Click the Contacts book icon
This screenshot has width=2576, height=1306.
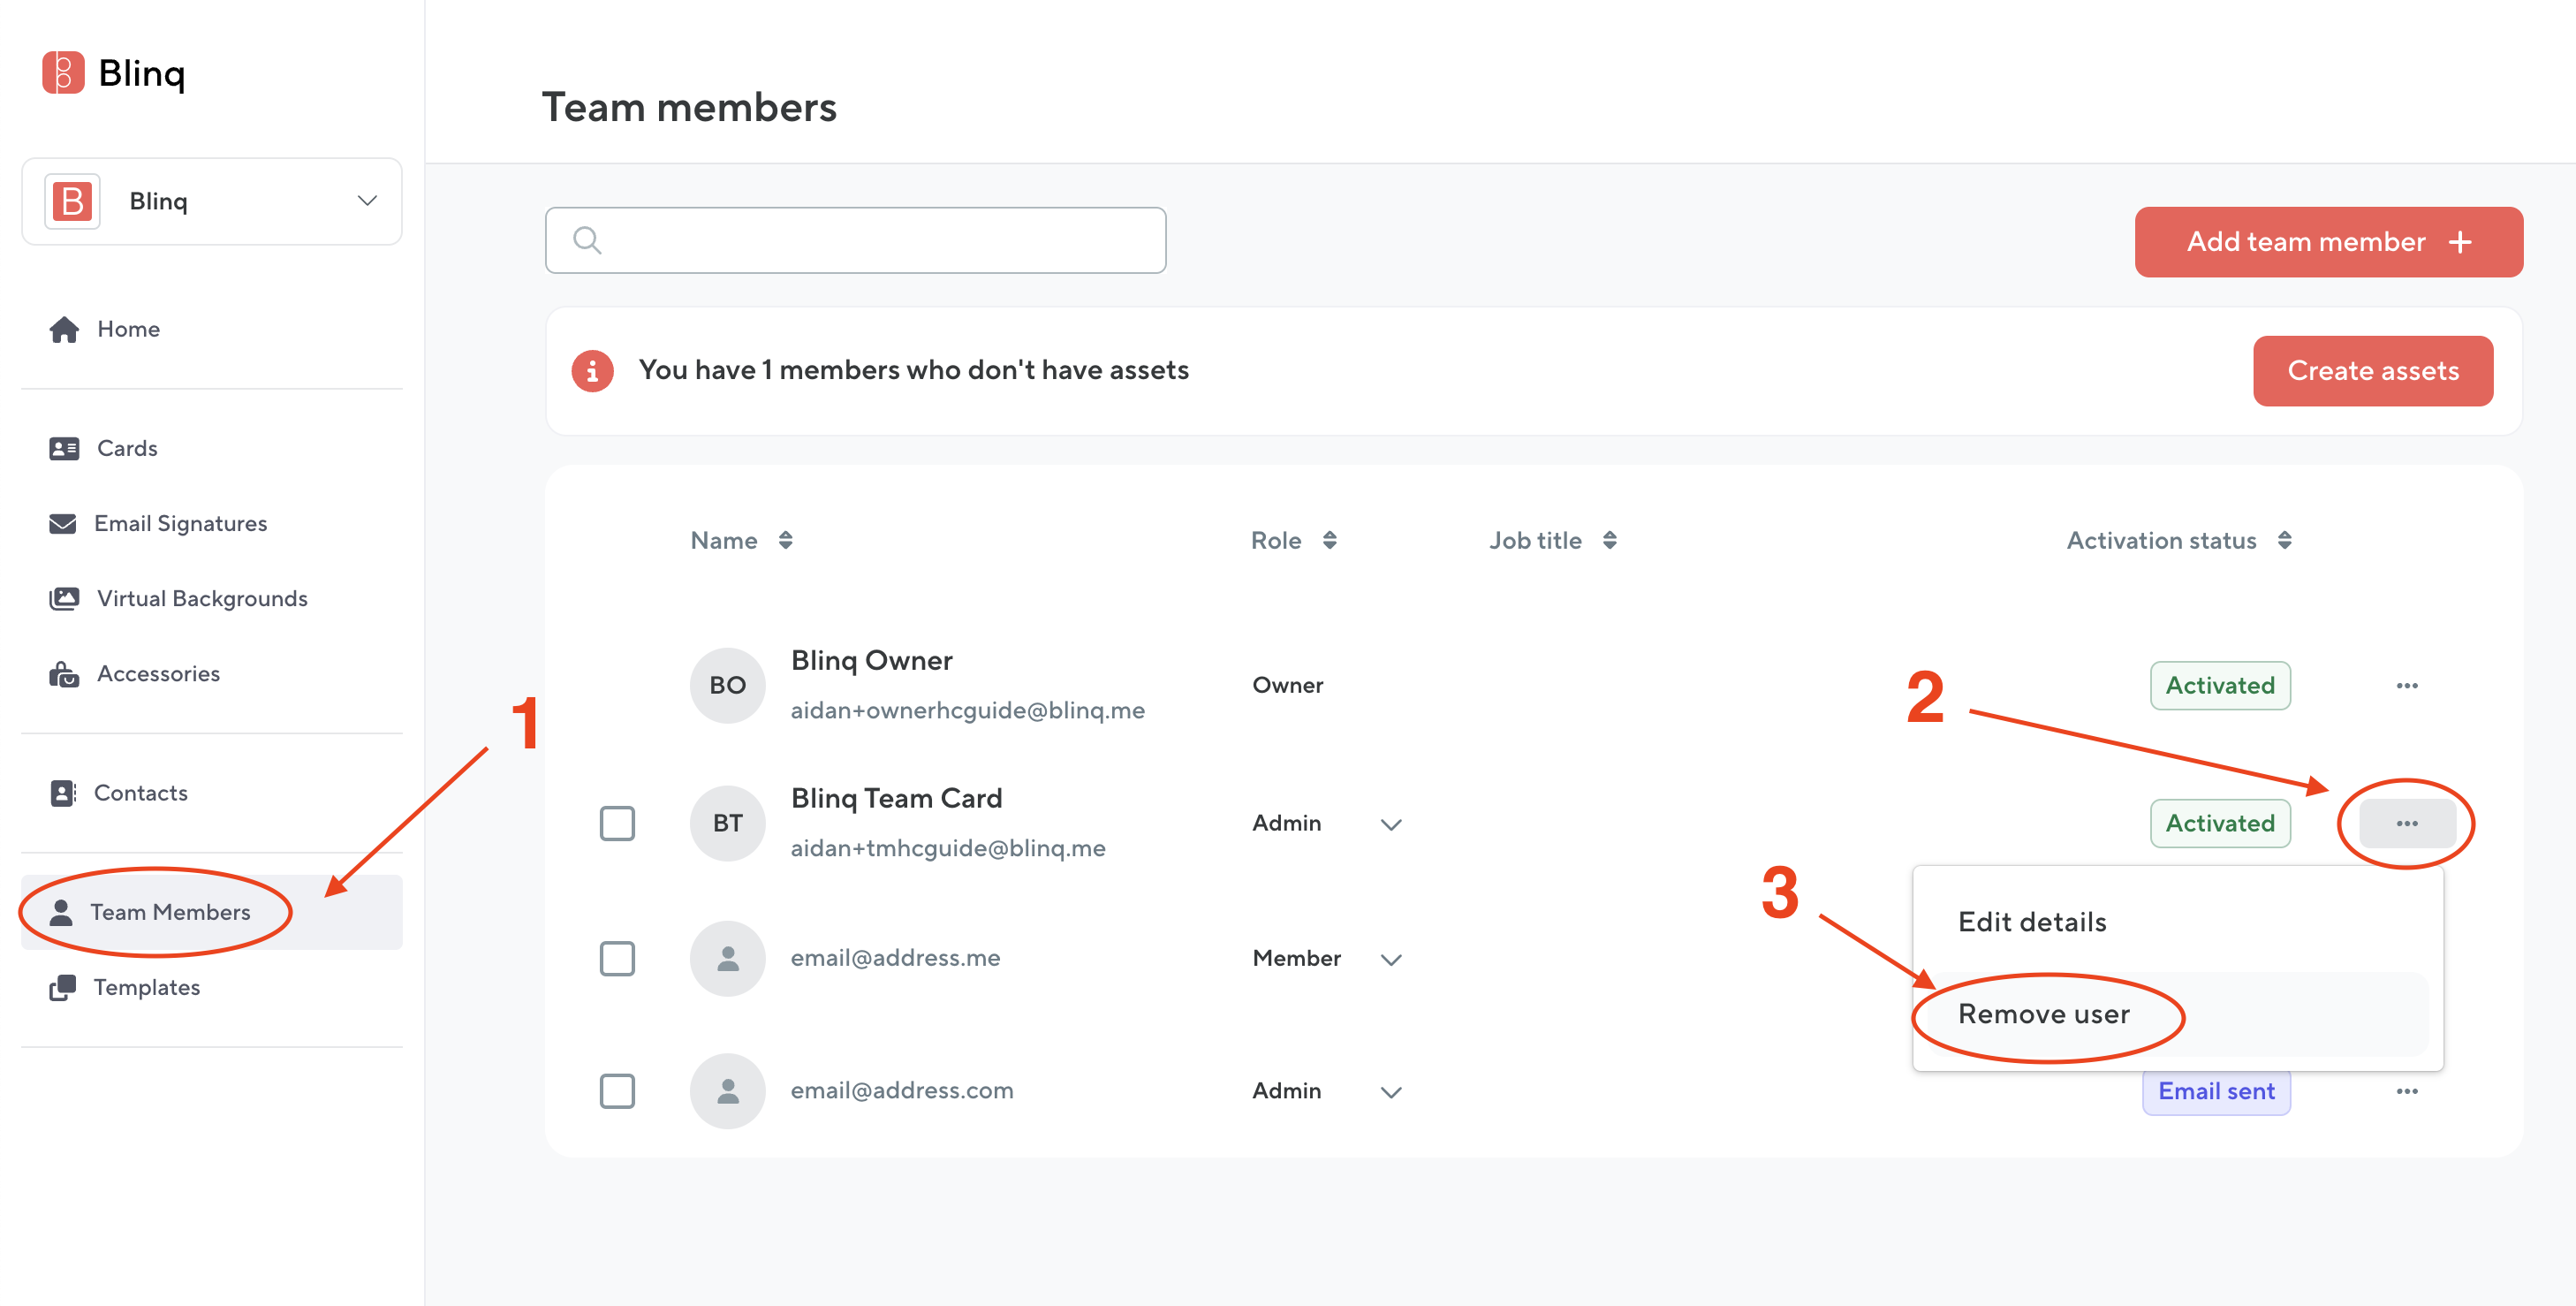63,793
